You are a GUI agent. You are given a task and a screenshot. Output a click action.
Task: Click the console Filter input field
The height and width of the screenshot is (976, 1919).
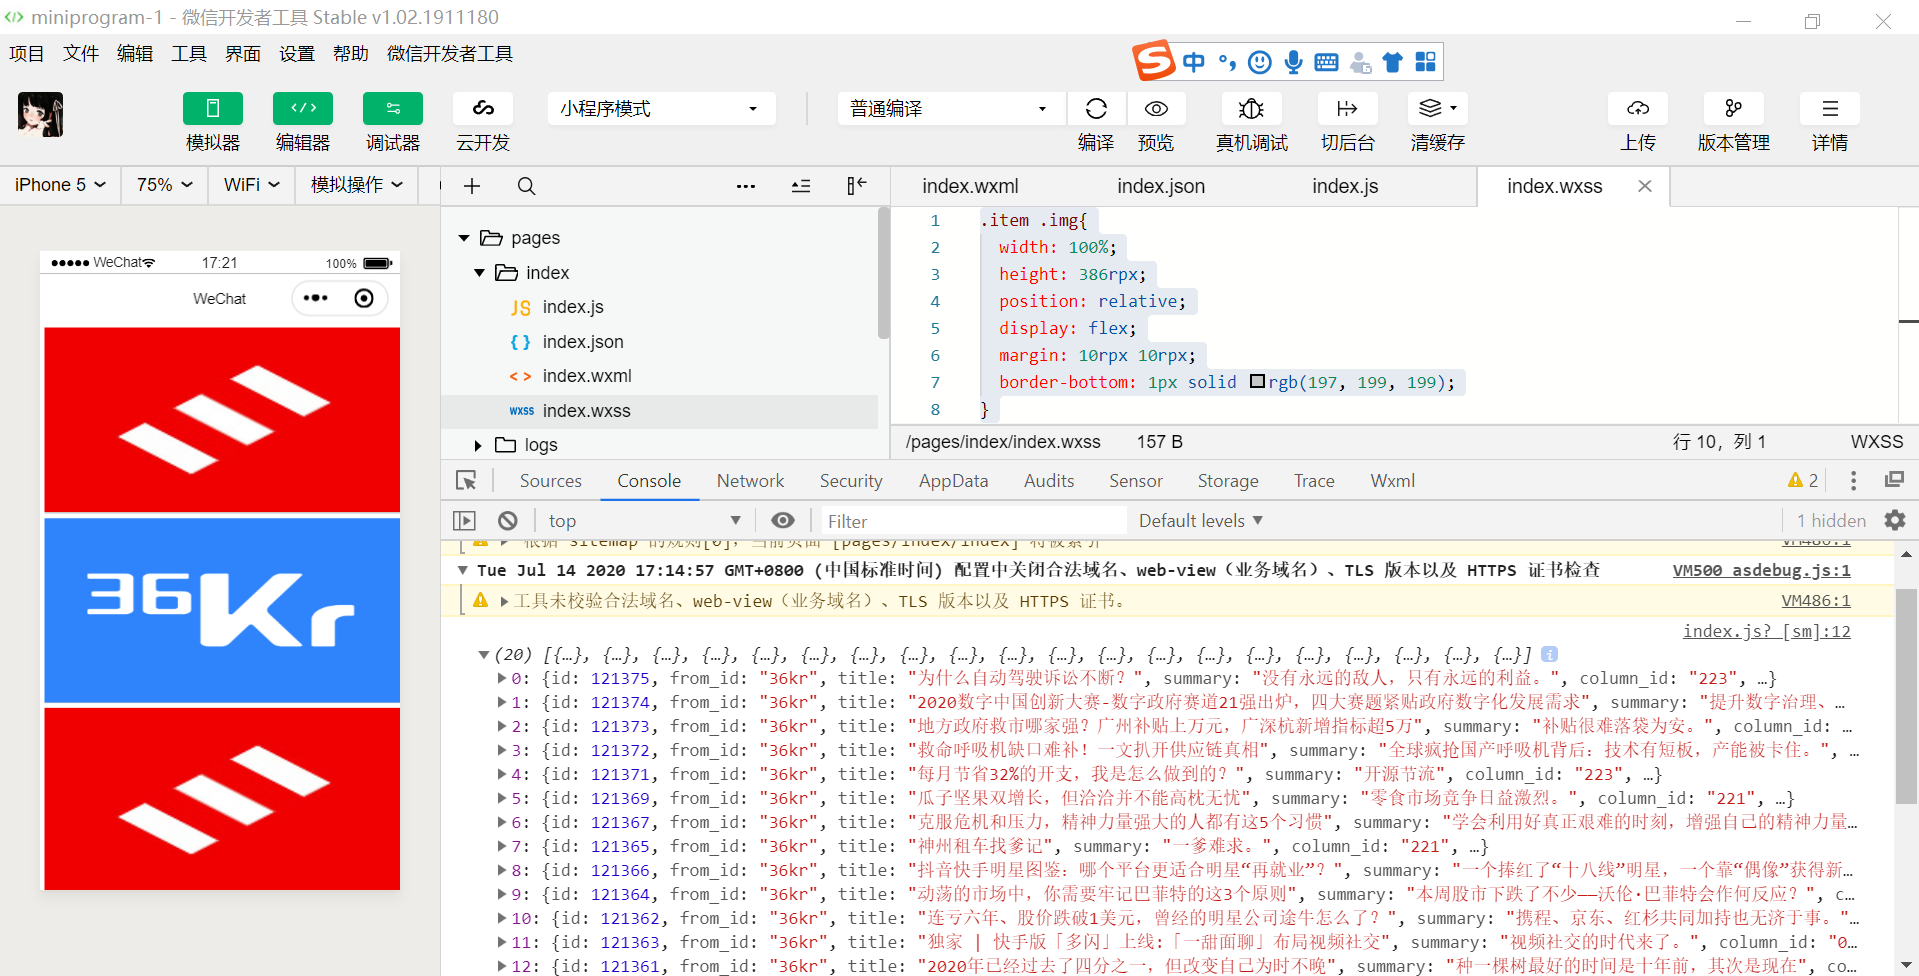click(973, 521)
